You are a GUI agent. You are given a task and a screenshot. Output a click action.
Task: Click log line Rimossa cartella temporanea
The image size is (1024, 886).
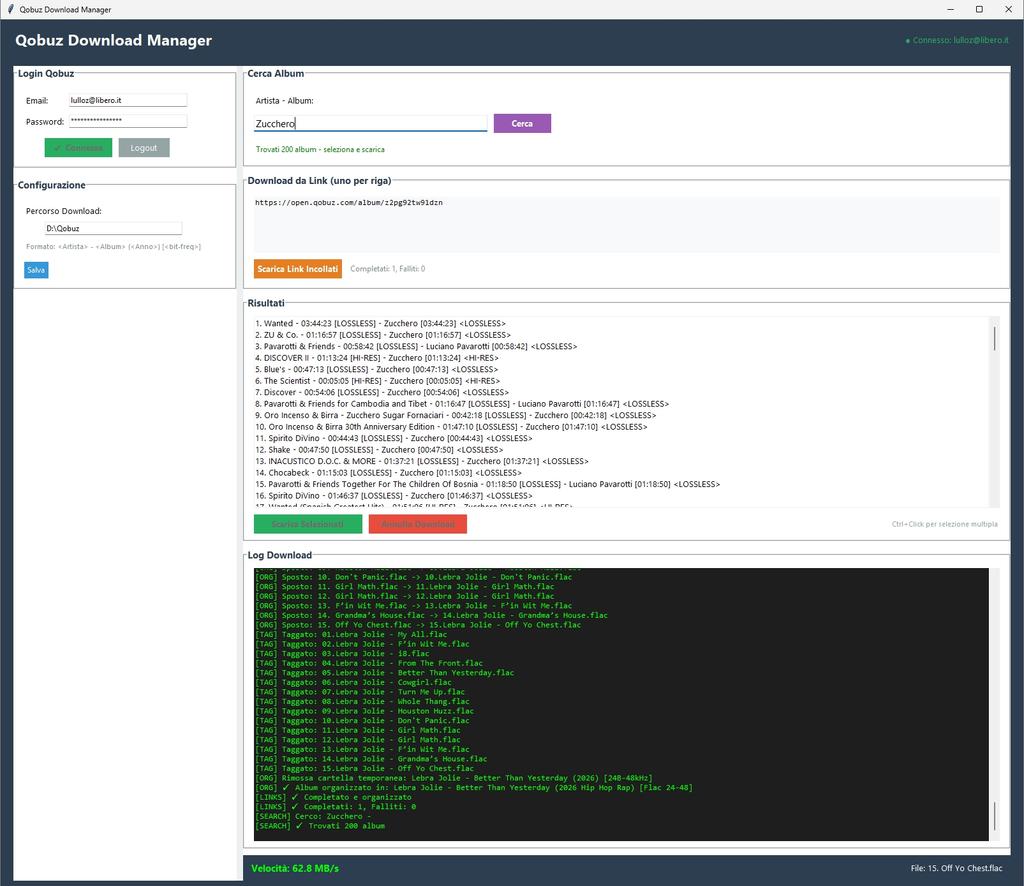[453, 778]
